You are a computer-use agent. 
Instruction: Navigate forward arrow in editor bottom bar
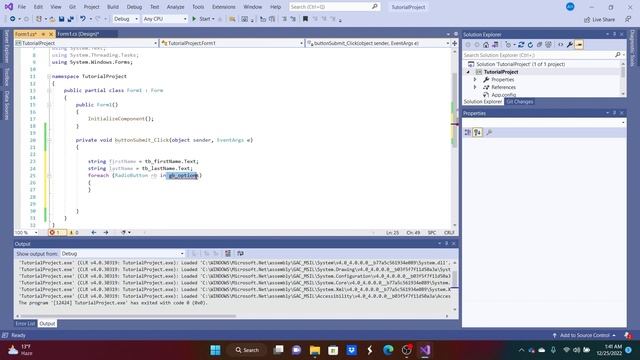106,232
